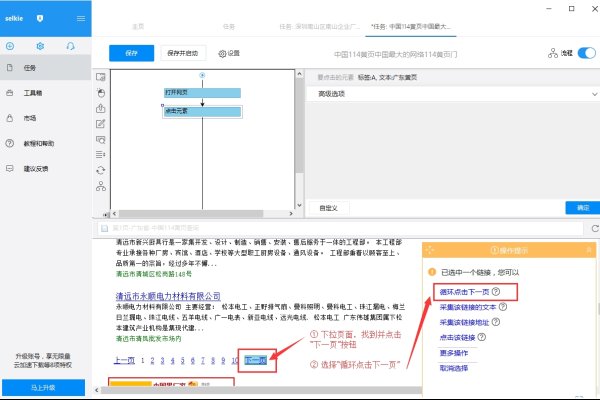Click the move handle icon on the orange tips header

pos(430,250)
